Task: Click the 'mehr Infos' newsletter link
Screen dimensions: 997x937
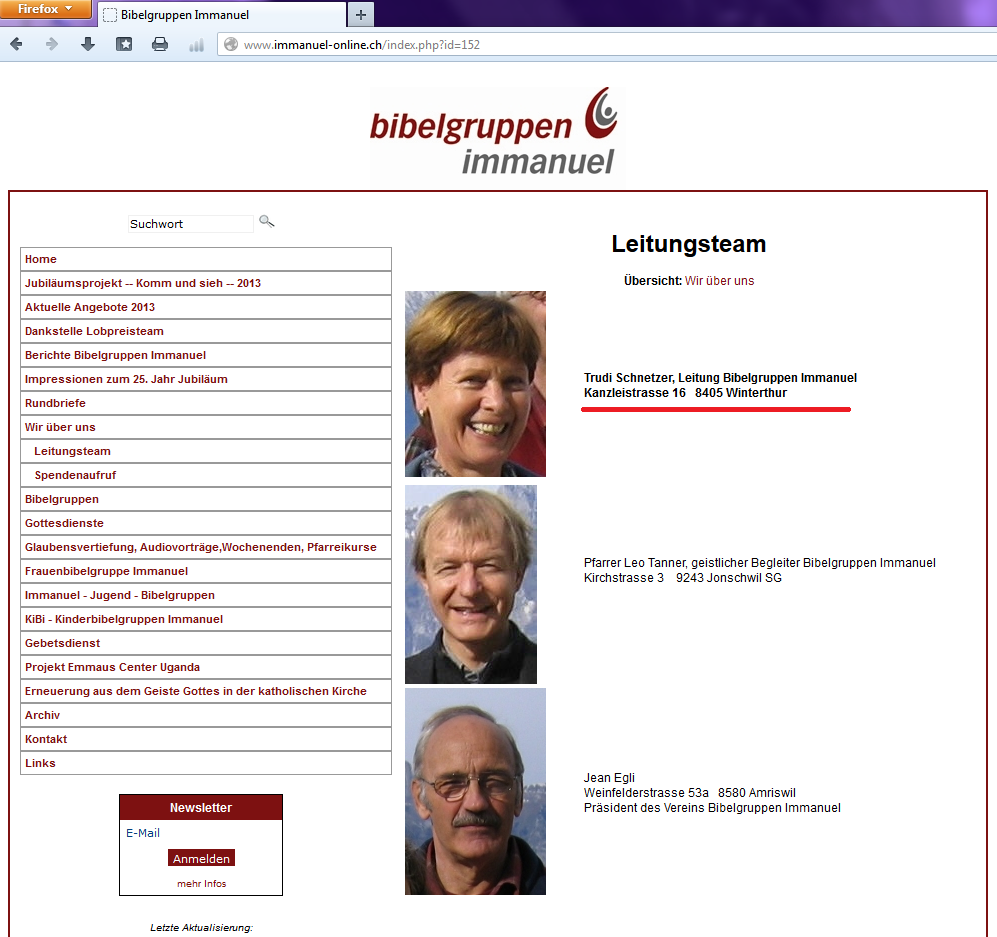Action: pos(201,883)
